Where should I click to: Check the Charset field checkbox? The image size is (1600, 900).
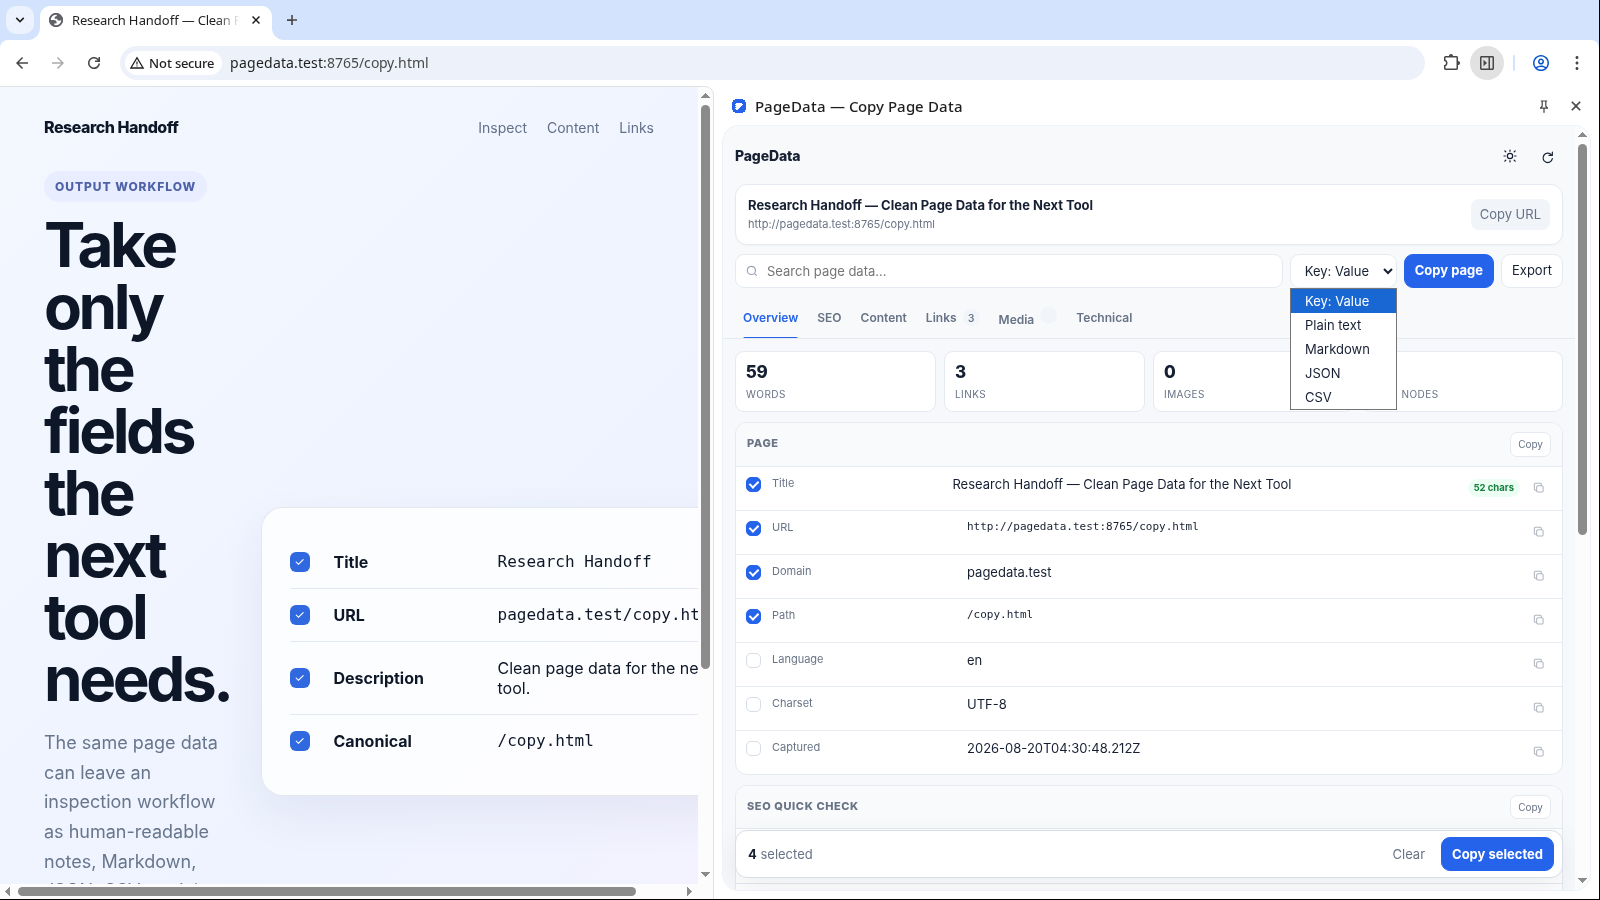(x=754, y=704)
